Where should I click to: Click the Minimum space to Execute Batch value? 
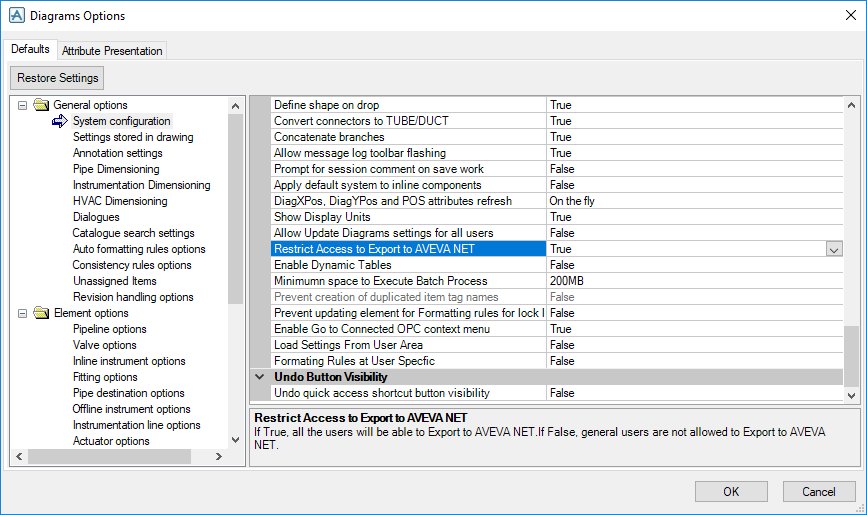[690, 281]
